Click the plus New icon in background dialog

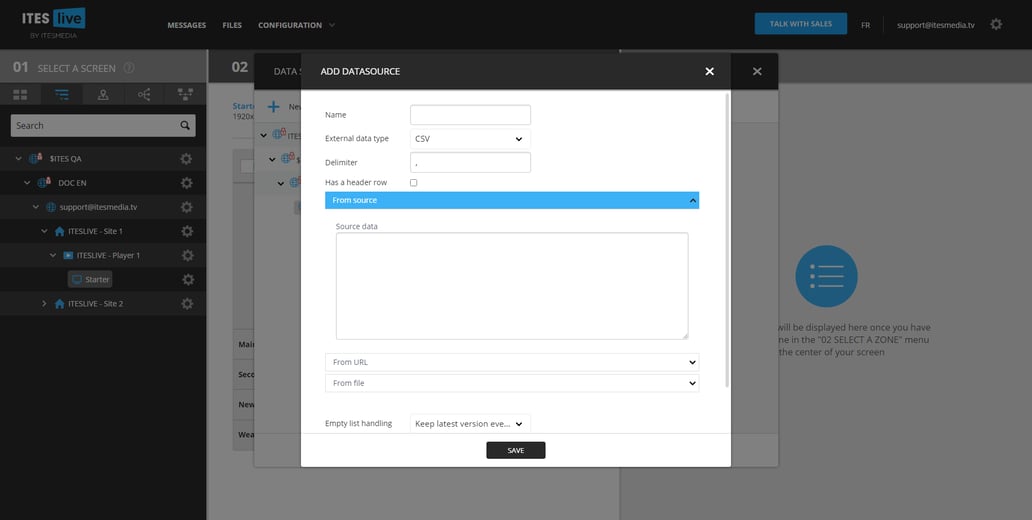coord(273,107)
